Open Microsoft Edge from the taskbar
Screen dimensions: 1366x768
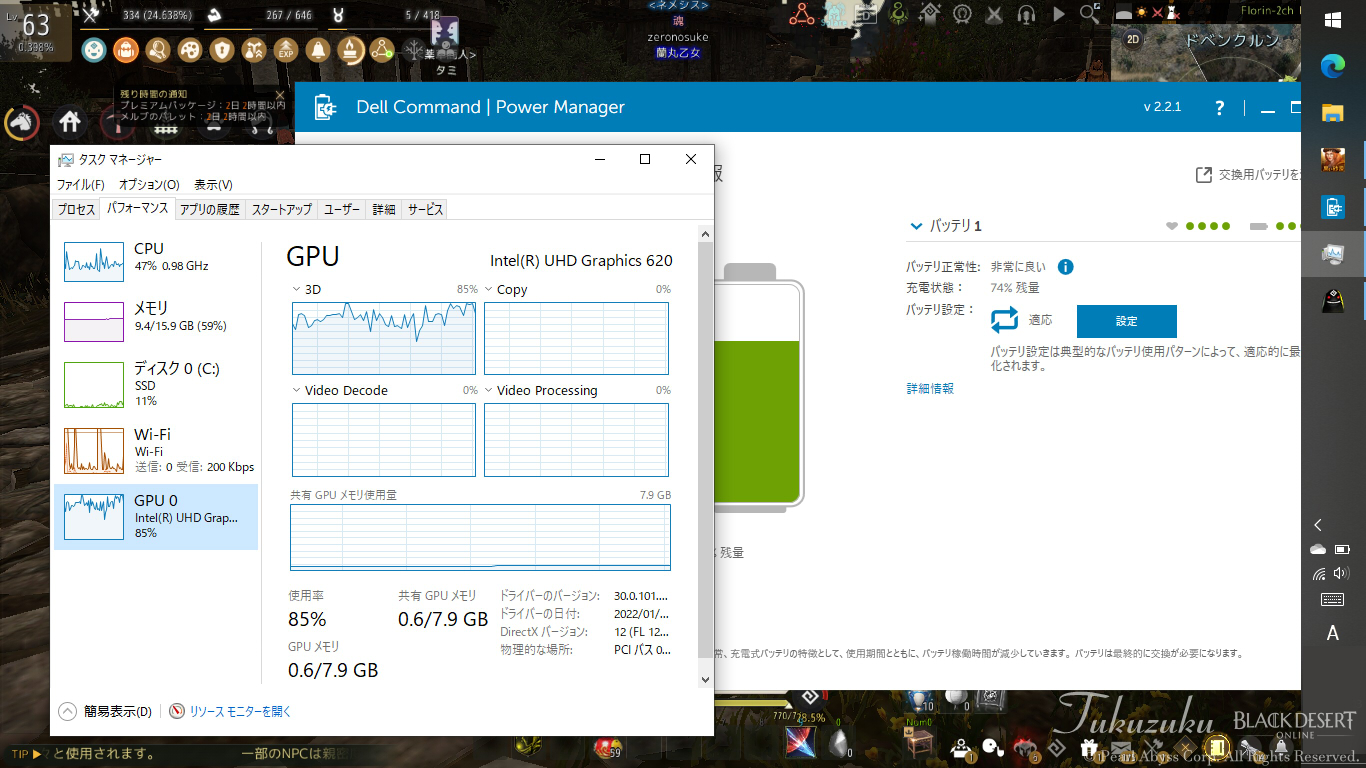tap(1332, 66)
